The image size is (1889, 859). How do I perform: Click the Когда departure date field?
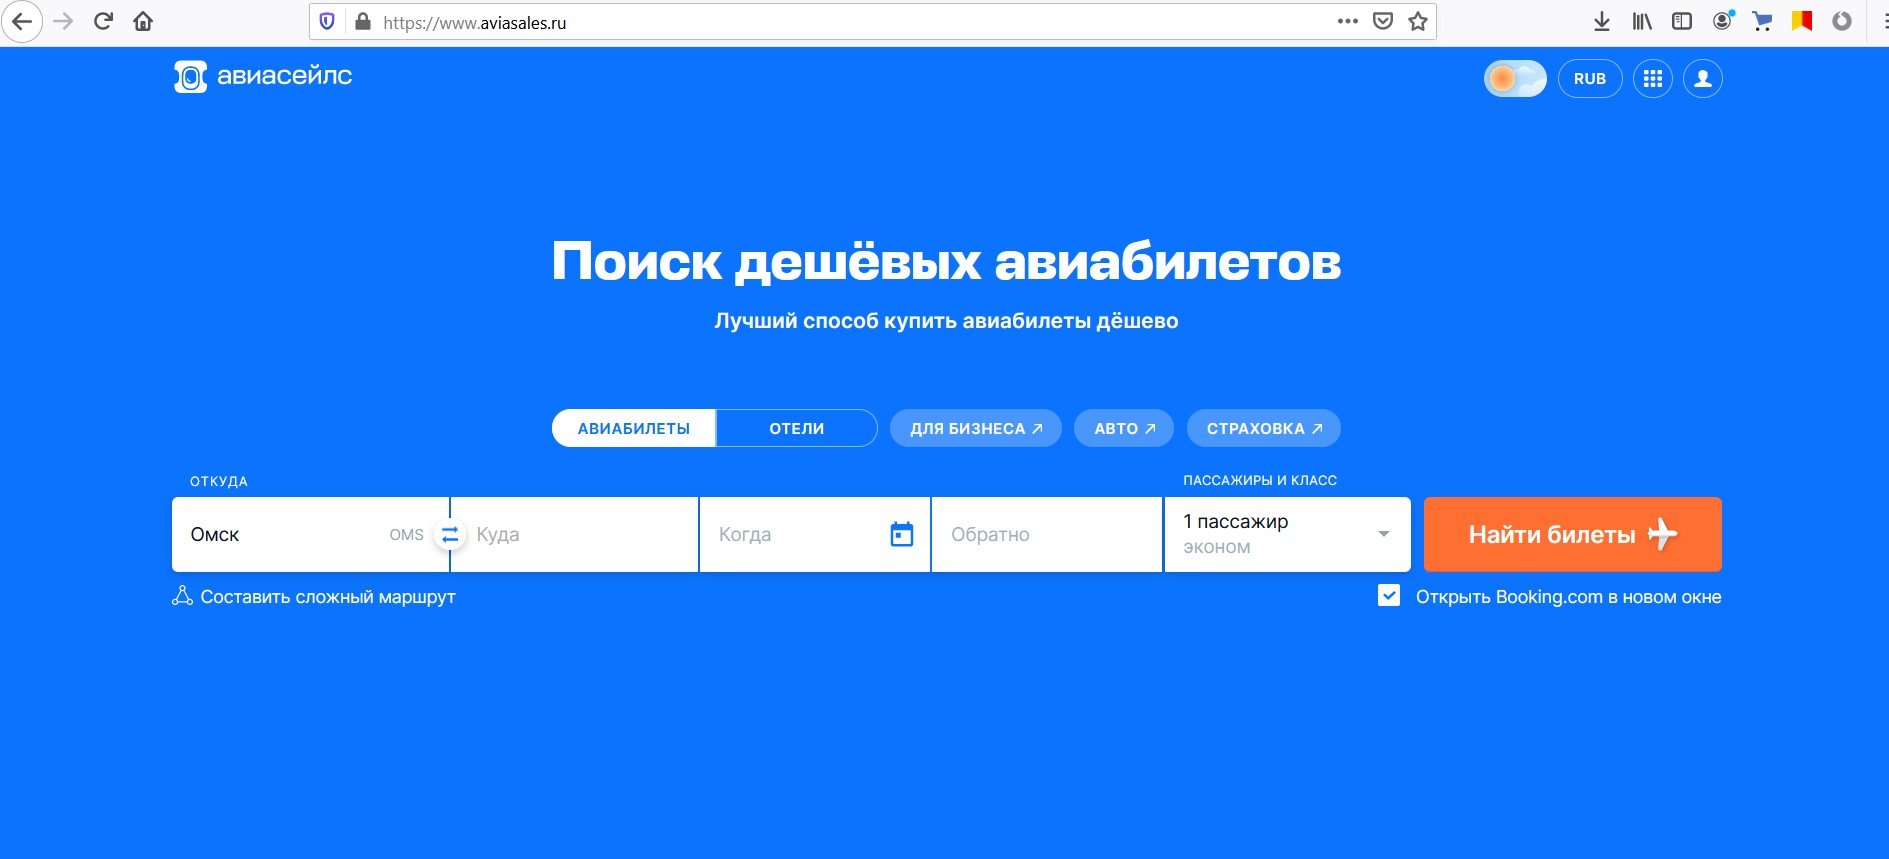click(815, 534)
